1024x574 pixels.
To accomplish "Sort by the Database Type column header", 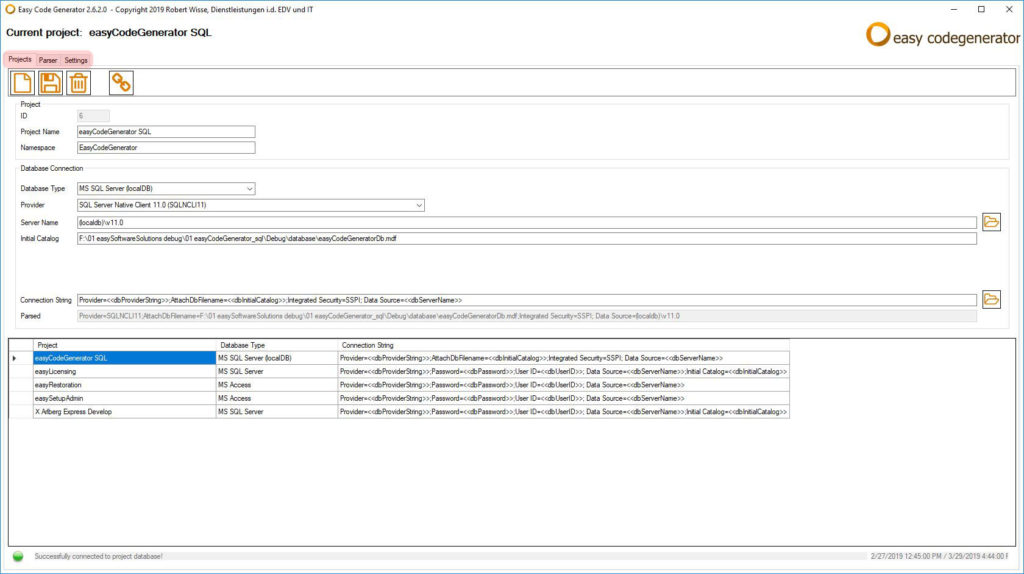I will (277, 345).
